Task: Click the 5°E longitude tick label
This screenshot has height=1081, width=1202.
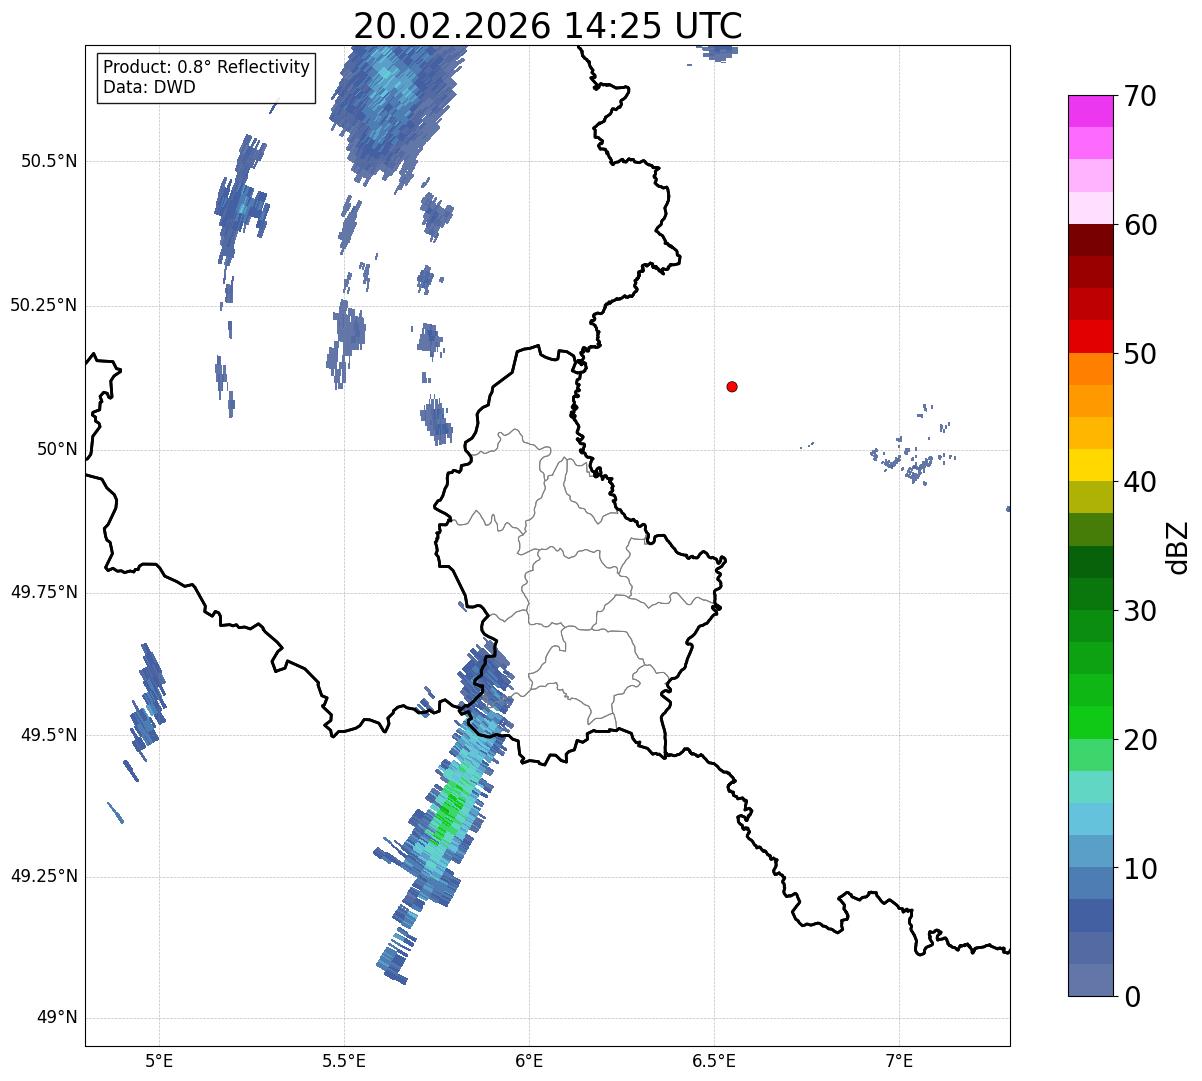Action: [x=159, y=1060]
